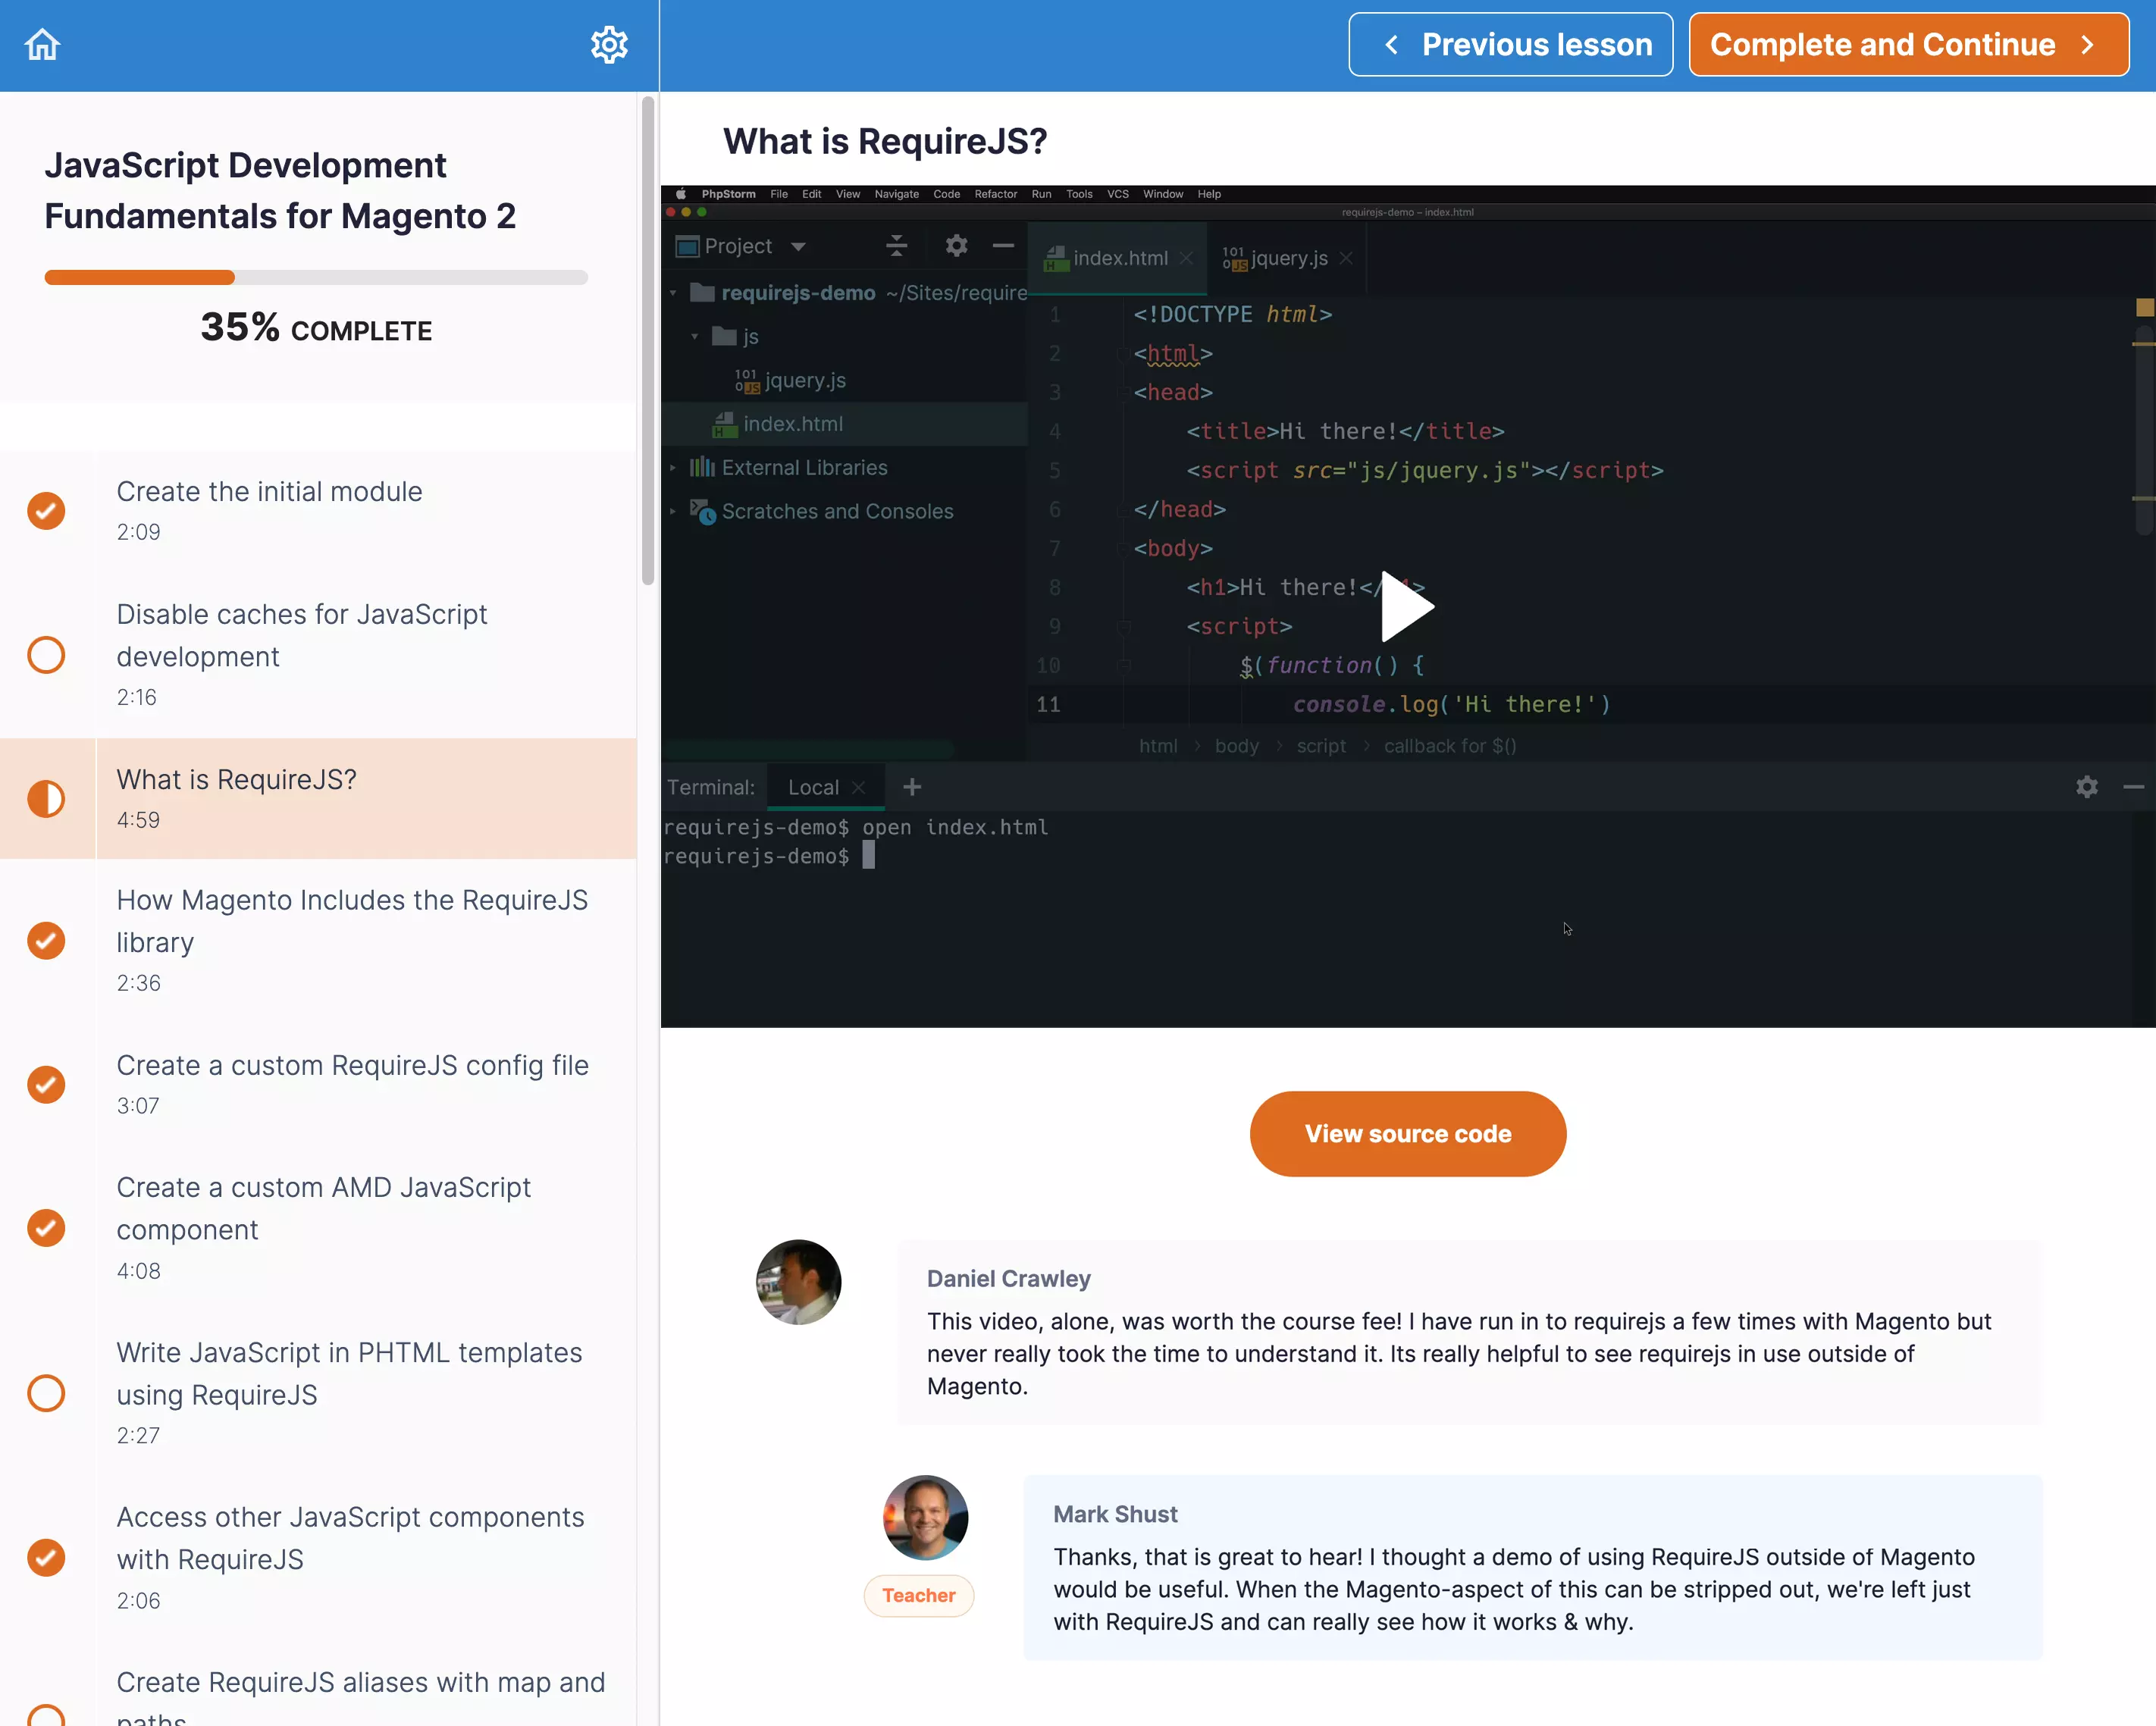Click the sidebar scrollbar thumb
The image size is (2156, 1726).
pyautogui.click(x=648, y=340)
